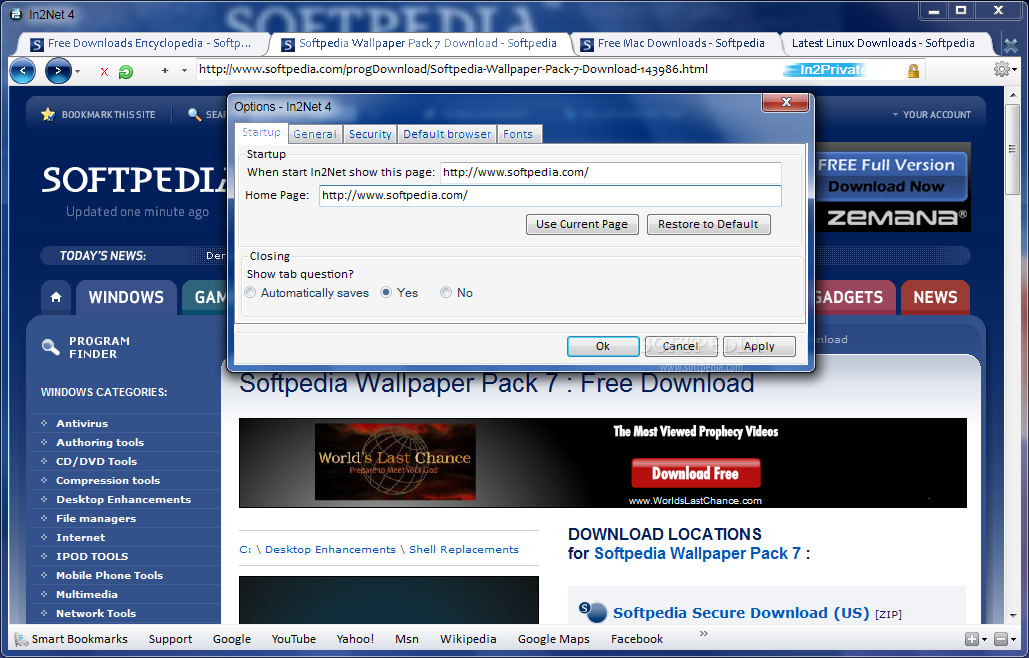This screenshot has width=1029, height=658.
Task: Stop loading with the red X icon
Action: 104,72
